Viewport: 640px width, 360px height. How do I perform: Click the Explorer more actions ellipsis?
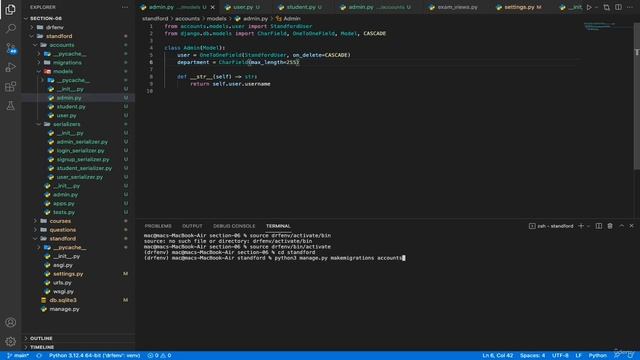coord(125,7)
